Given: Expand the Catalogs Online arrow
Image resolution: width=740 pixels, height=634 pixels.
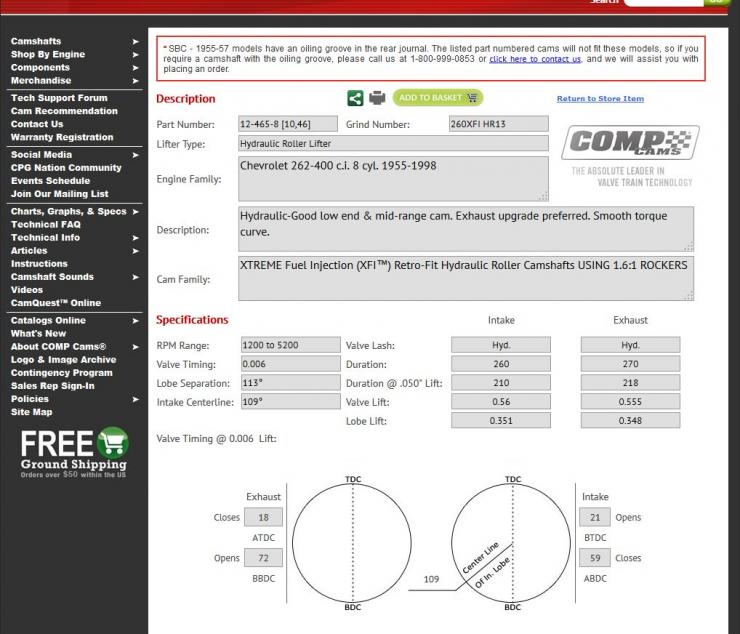Looking at the screenshot, I should coord(135,321).
